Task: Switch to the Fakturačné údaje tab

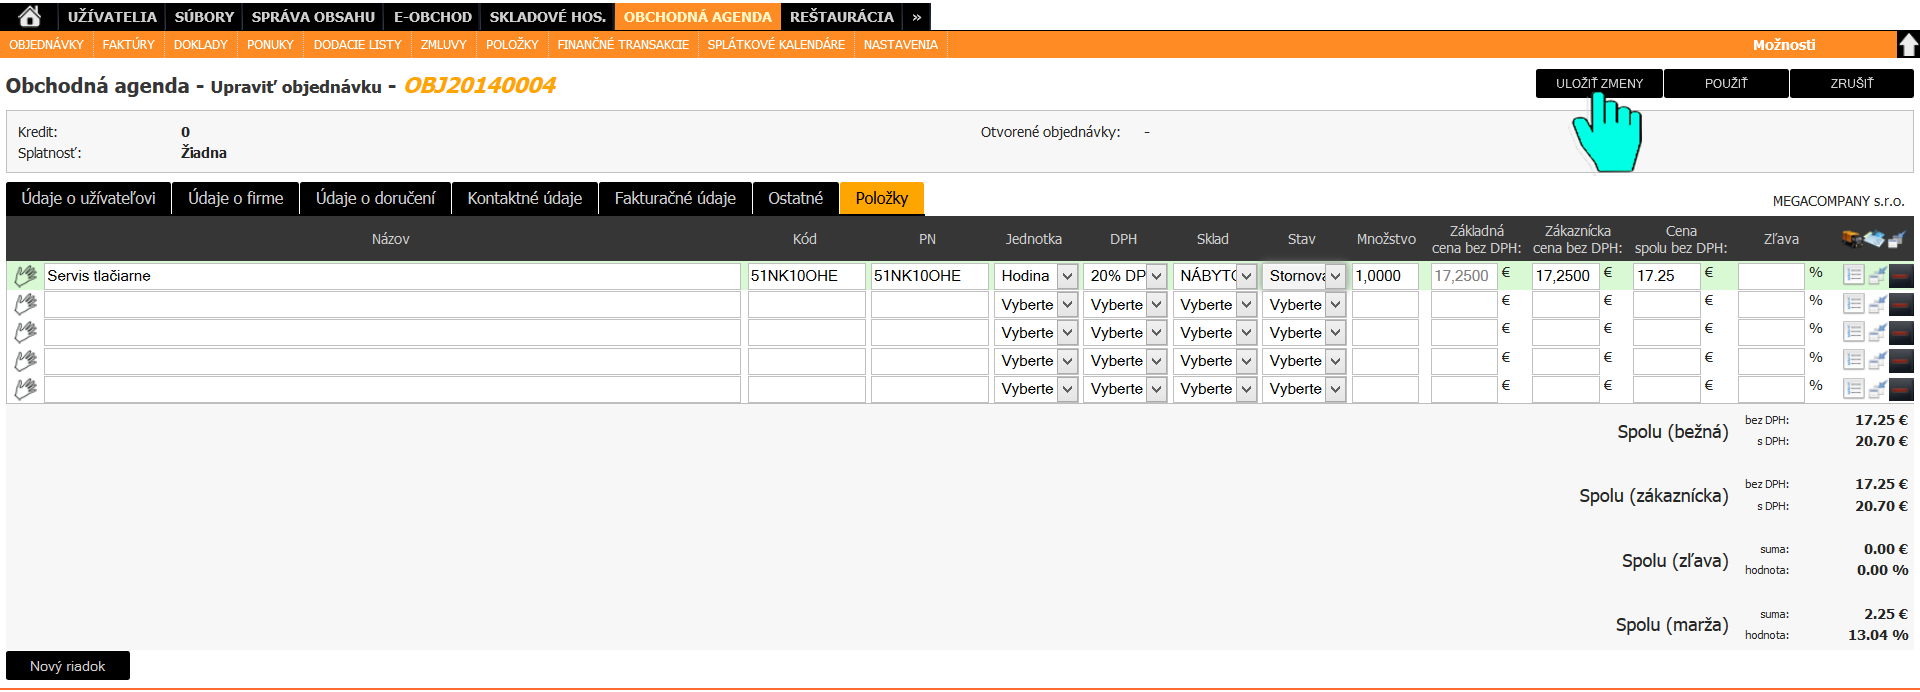Action: coord(675,198)
